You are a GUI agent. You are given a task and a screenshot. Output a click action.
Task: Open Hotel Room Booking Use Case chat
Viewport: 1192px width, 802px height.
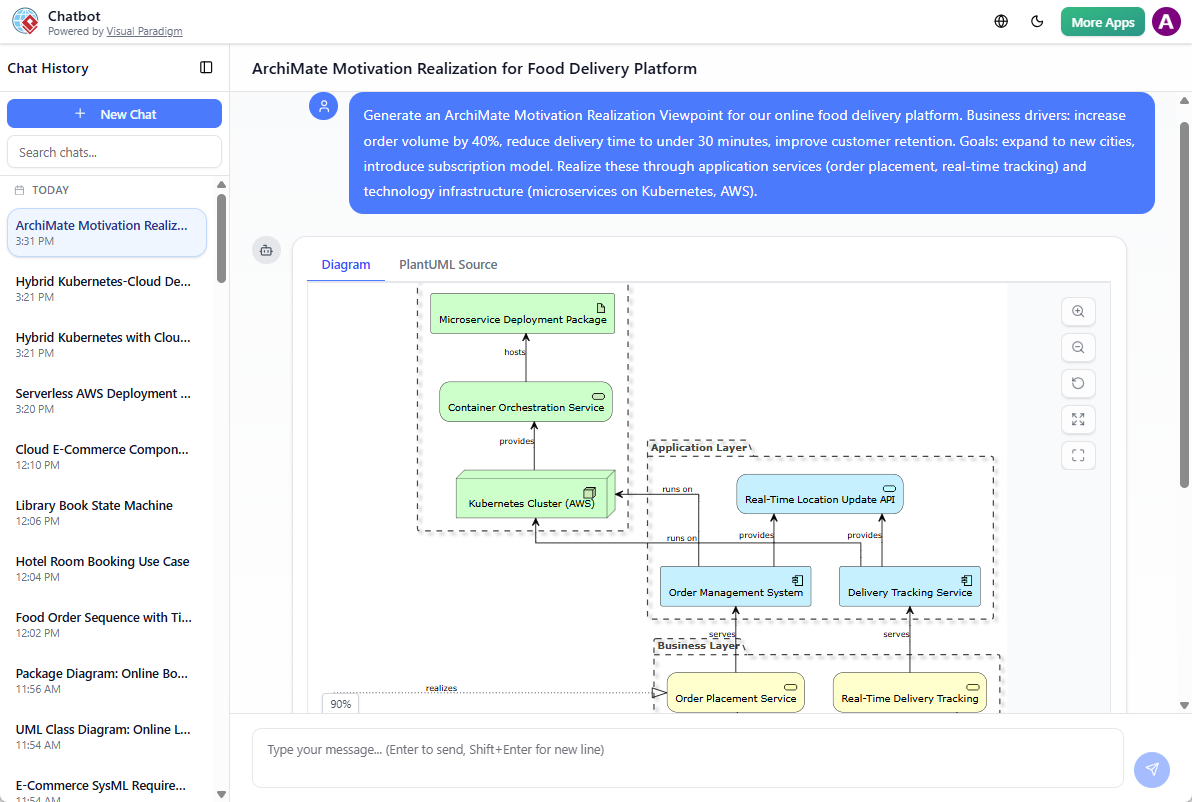(103, 568)
